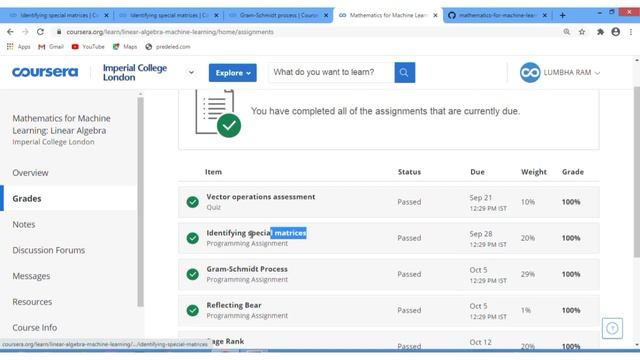Close the Gram-Schmidt process tab

tap(326, 15)
